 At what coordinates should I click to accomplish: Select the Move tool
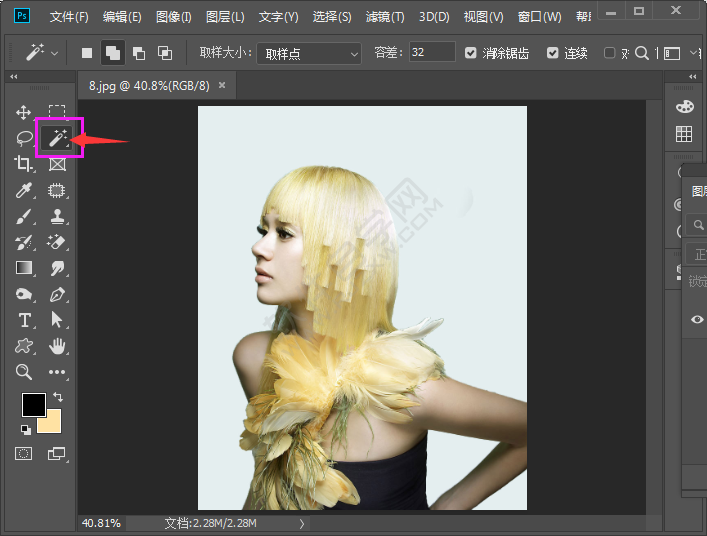tap(24, 113)
